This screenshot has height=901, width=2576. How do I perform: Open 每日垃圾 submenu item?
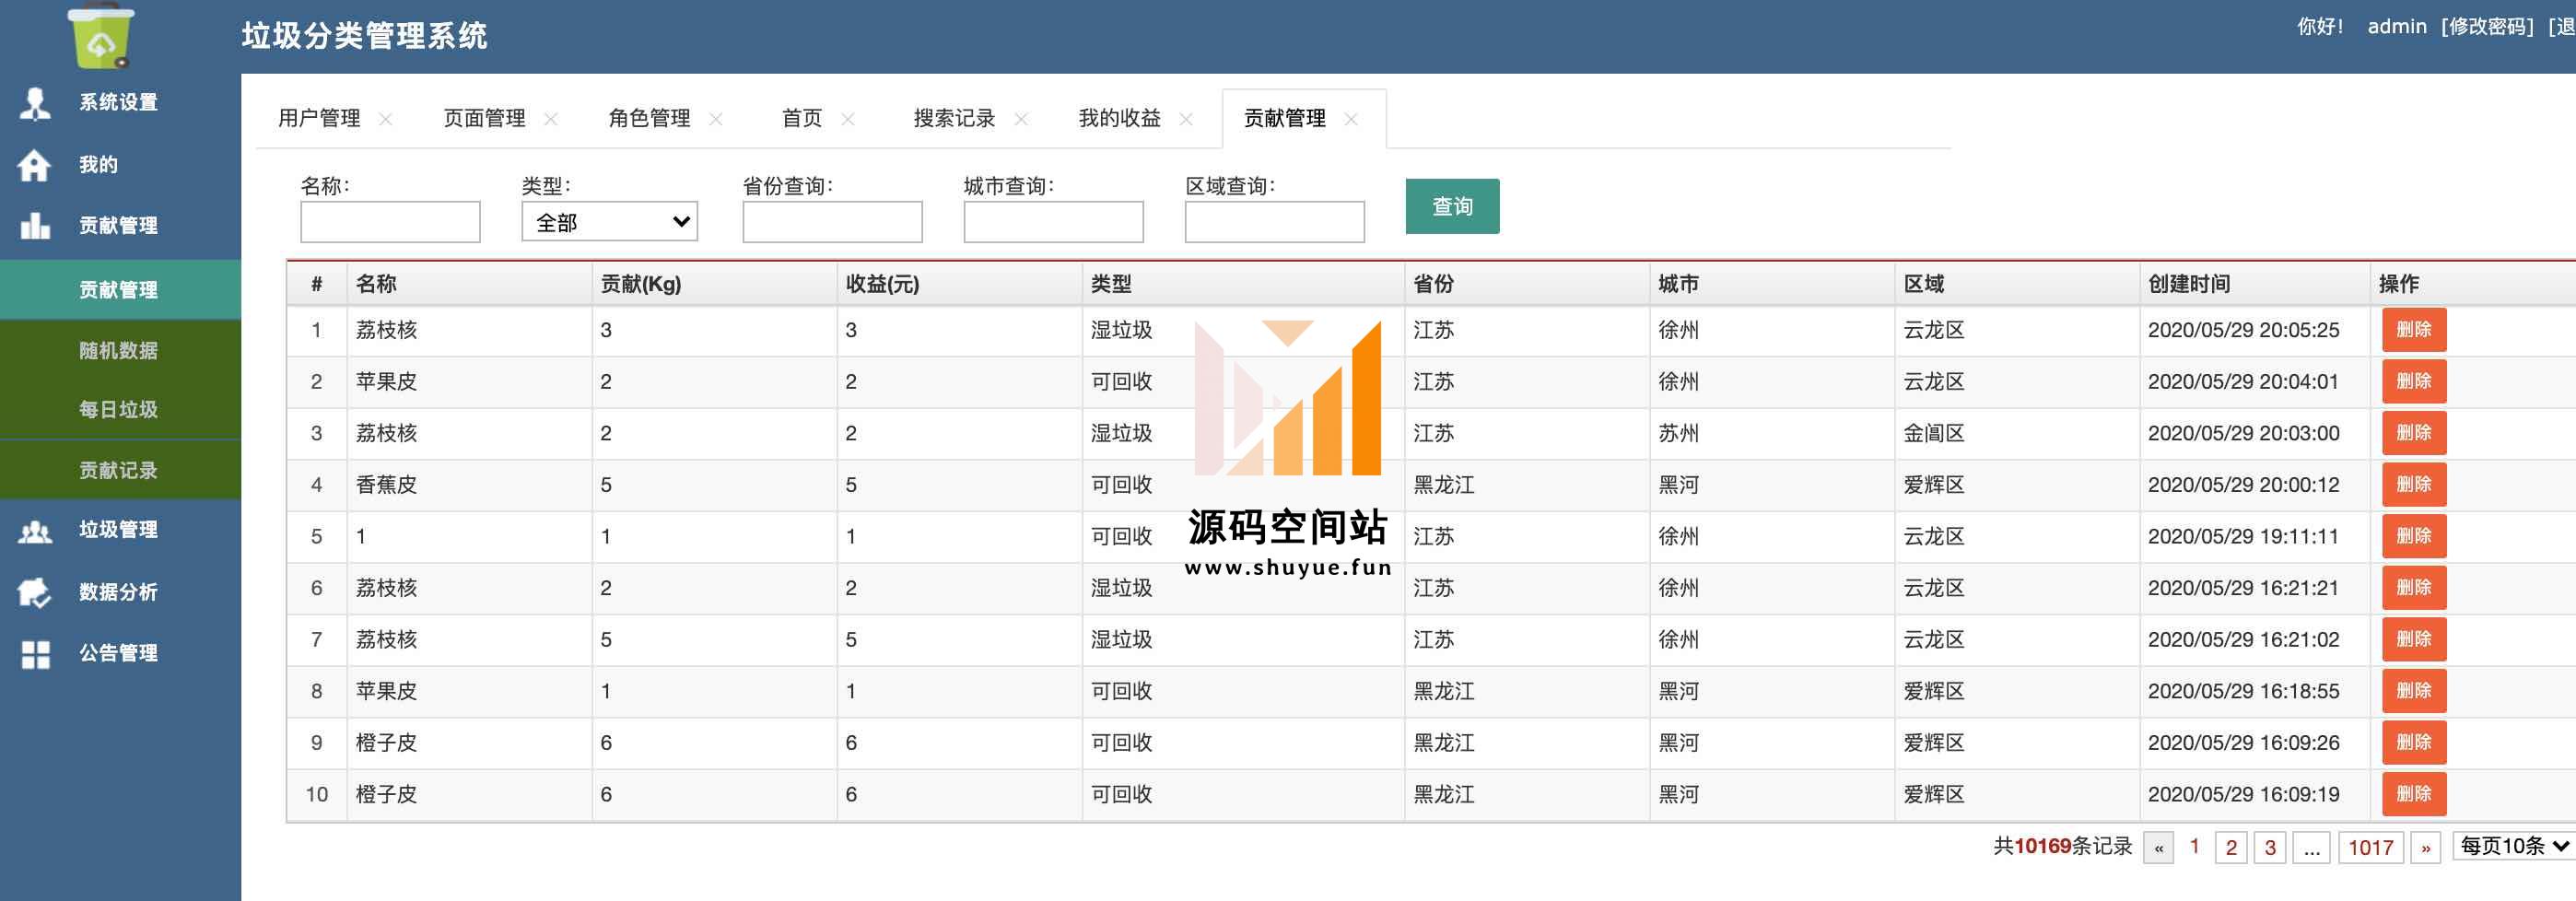pos(120,409)
